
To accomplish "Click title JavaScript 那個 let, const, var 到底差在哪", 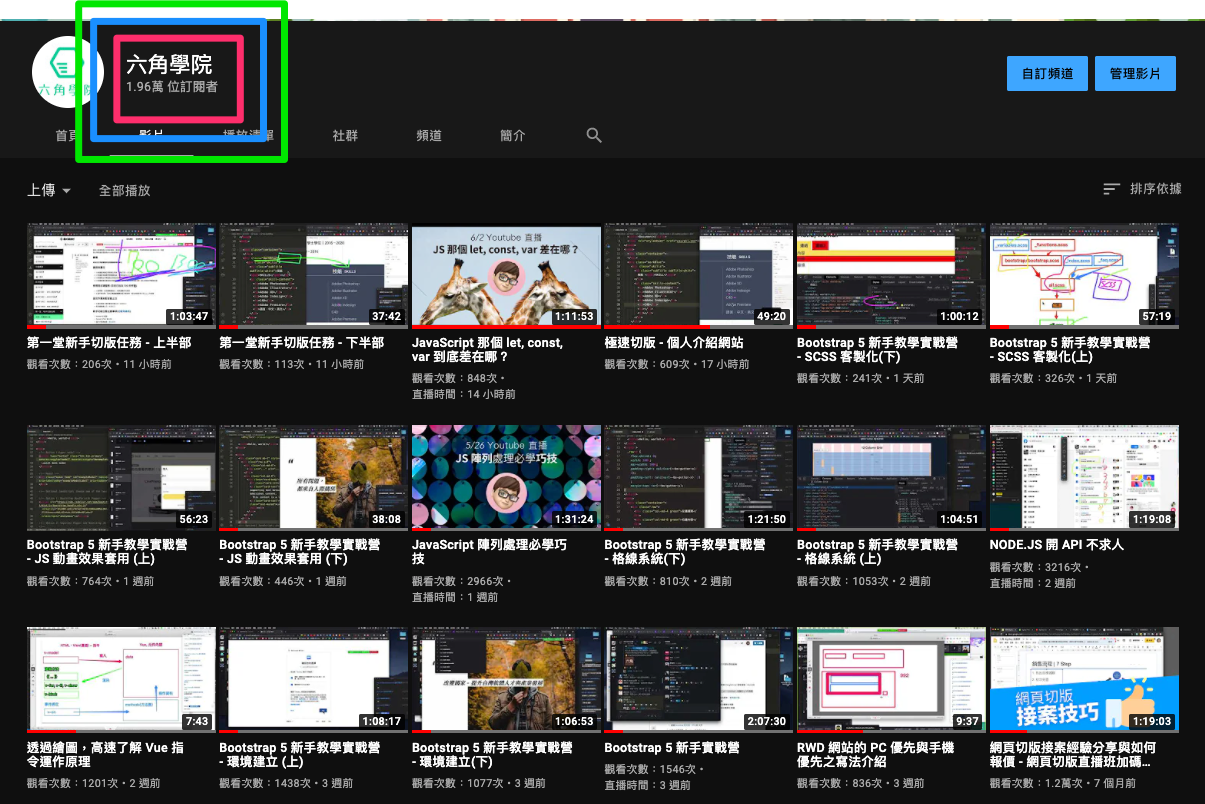I will coord(488,350).
